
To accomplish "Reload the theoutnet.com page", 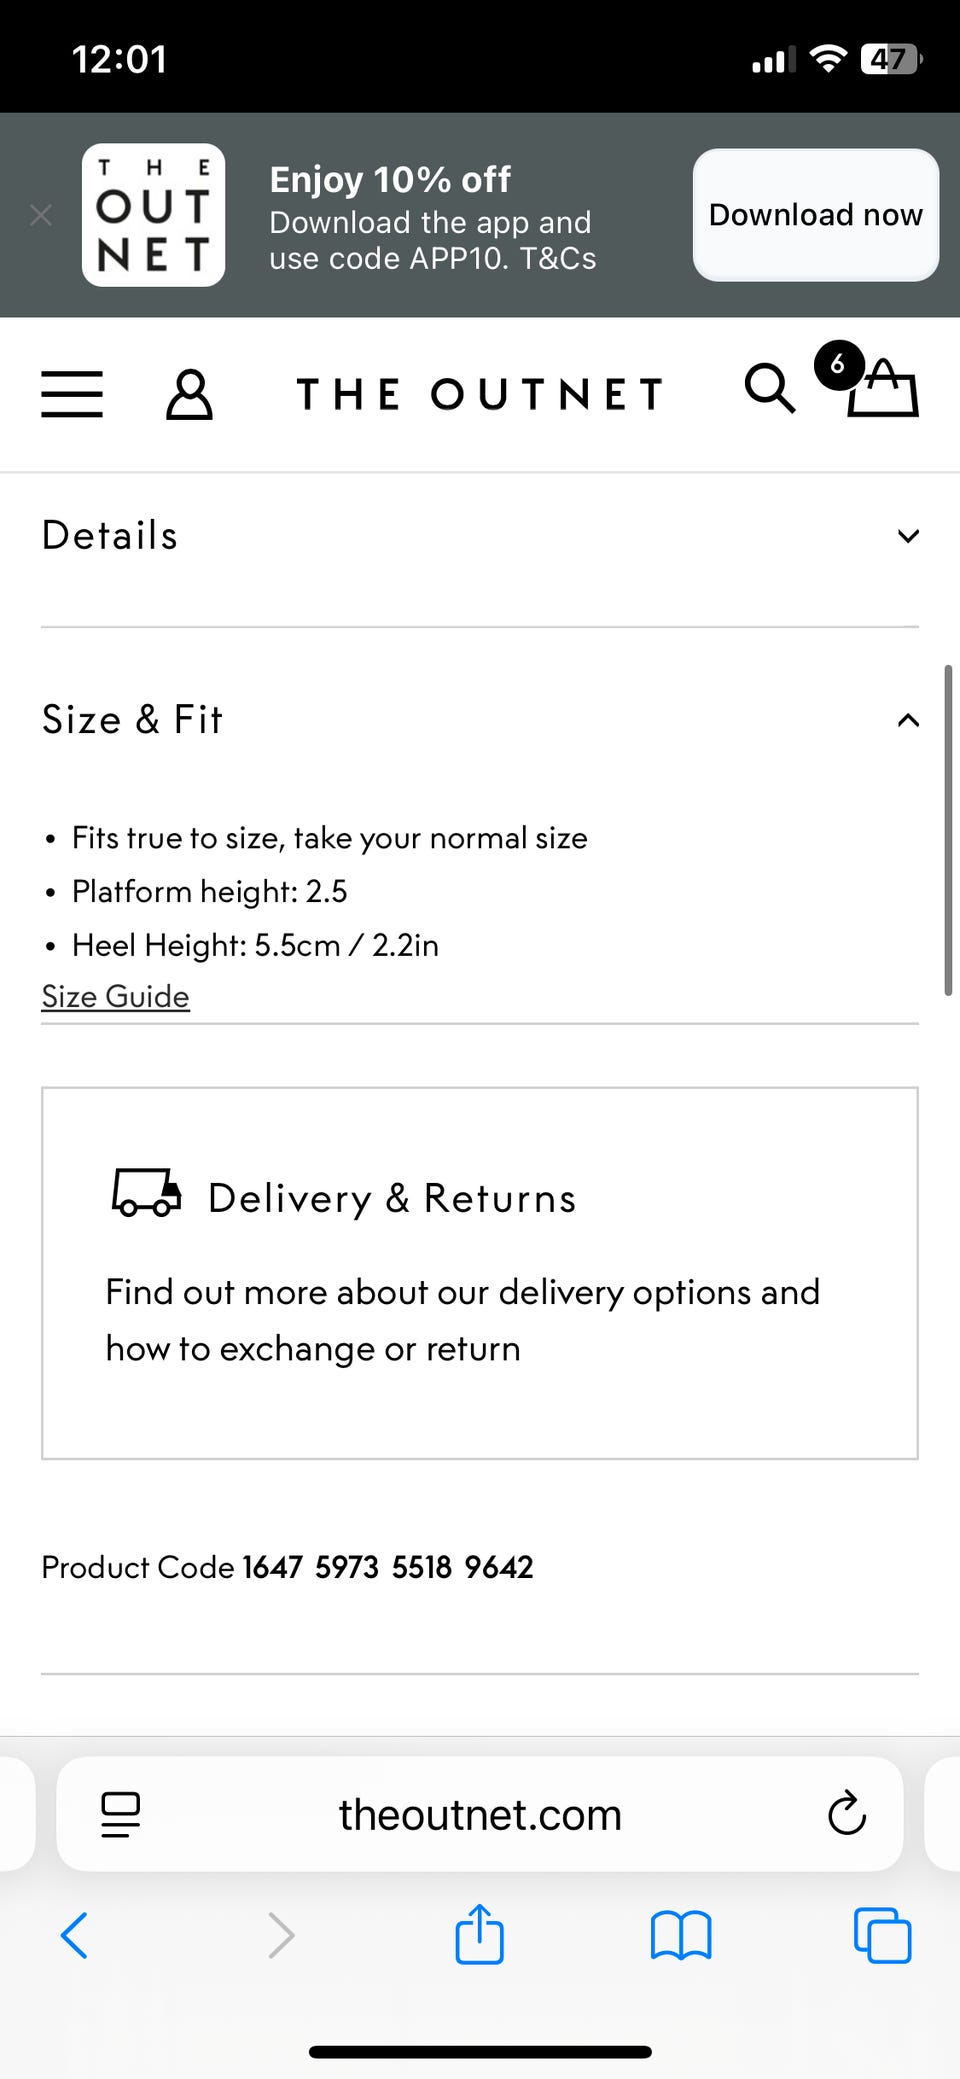I will point(847,1814).
